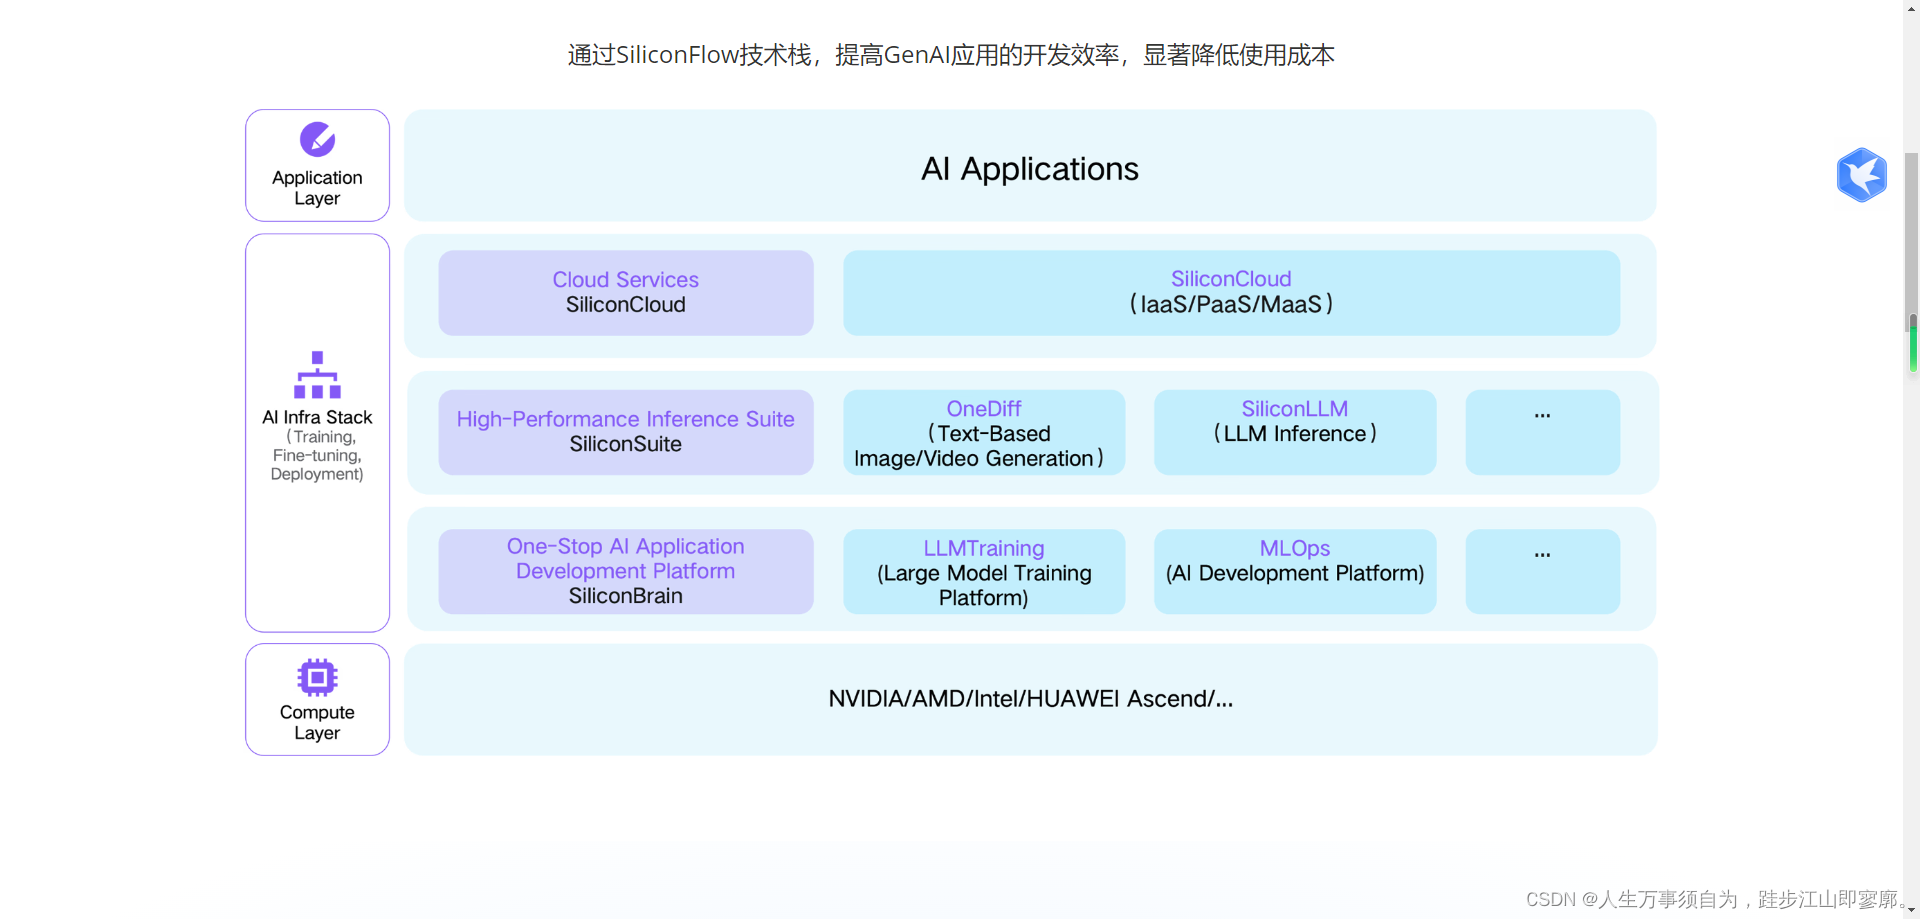Select the Application Layer card
Viewport: 1920px width, 919px height.
pos(317,165)
